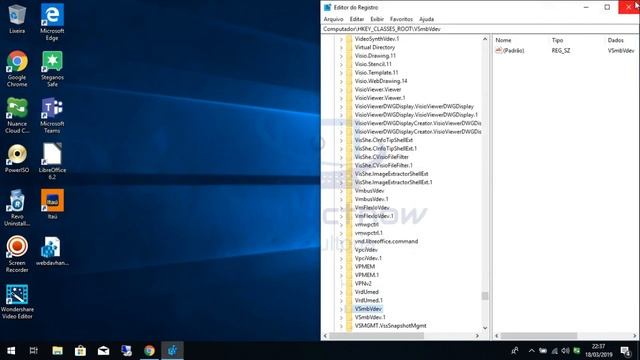Select the Google Chrome desktop shortcut
This screenshot has height=360, width=640.
point(17,69)
